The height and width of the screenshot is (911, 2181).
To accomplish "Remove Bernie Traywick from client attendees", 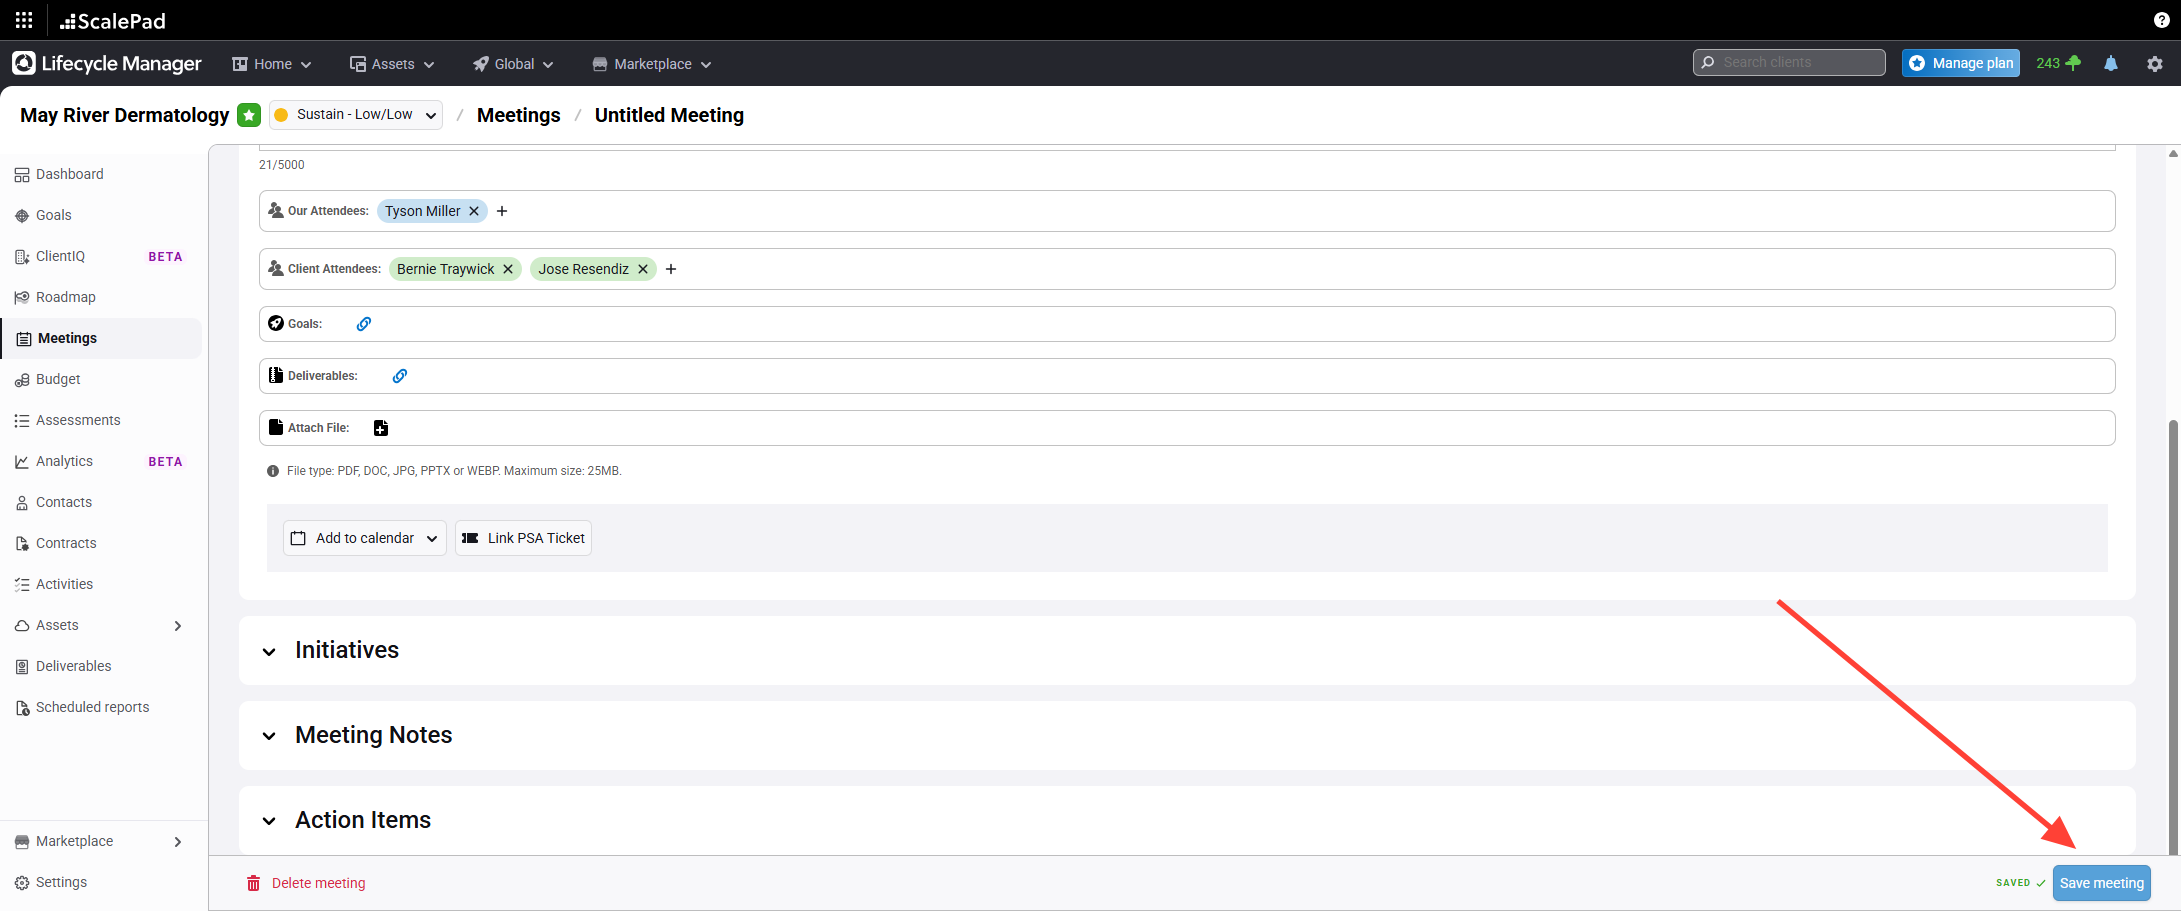I will tap(508, 269).
